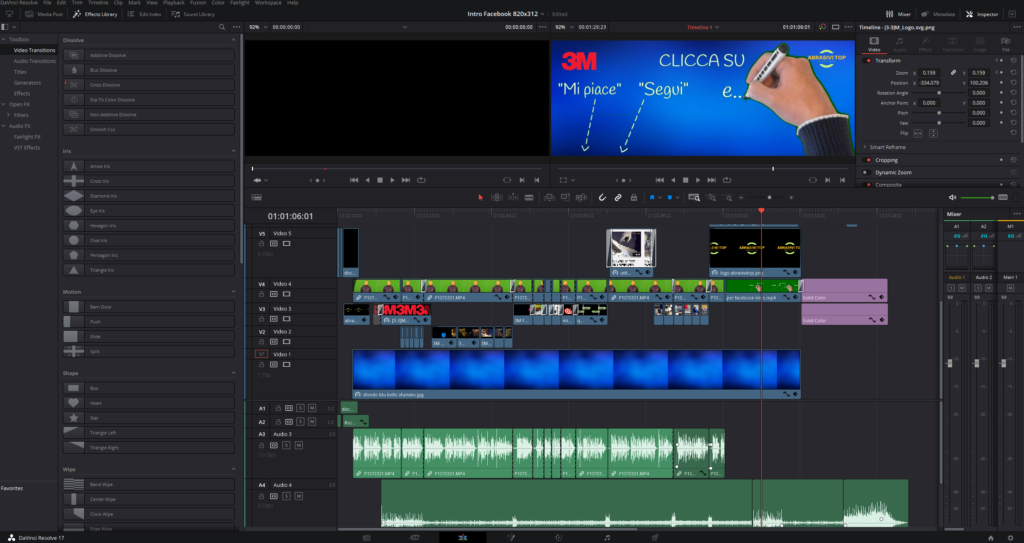Open the Timeline View Options icon
This screenshot has height=543, width=1024.
click(x=257, y=197)
